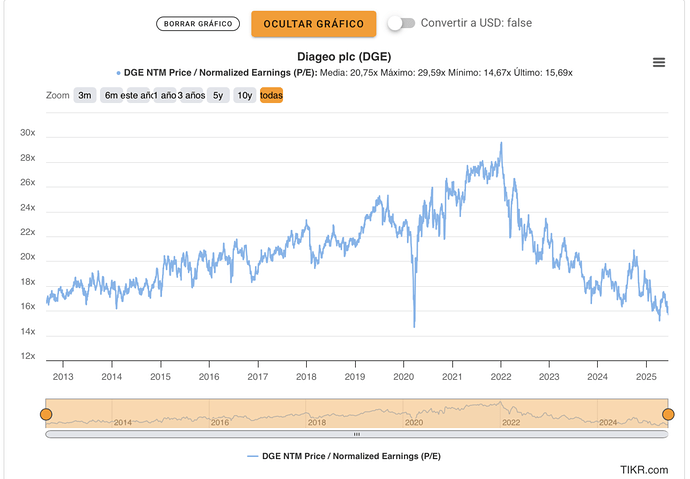Click the Último: 15,69x value
The image size is (690, 479).
tap(543, 73)
